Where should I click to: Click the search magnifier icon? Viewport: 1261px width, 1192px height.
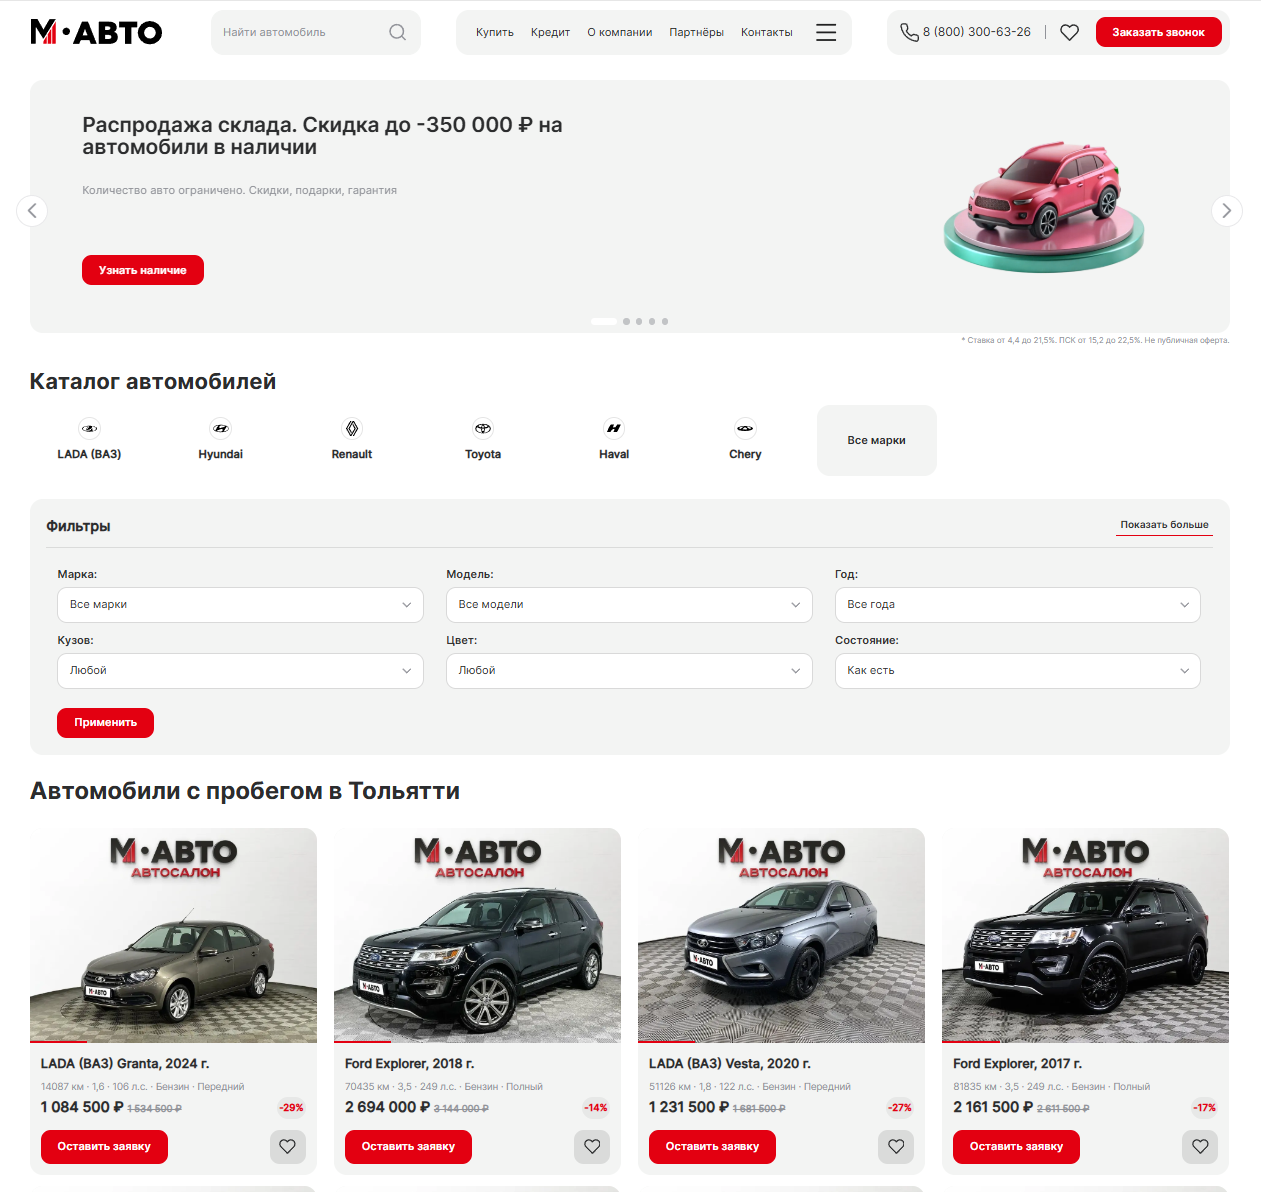(x=397, y=32)
